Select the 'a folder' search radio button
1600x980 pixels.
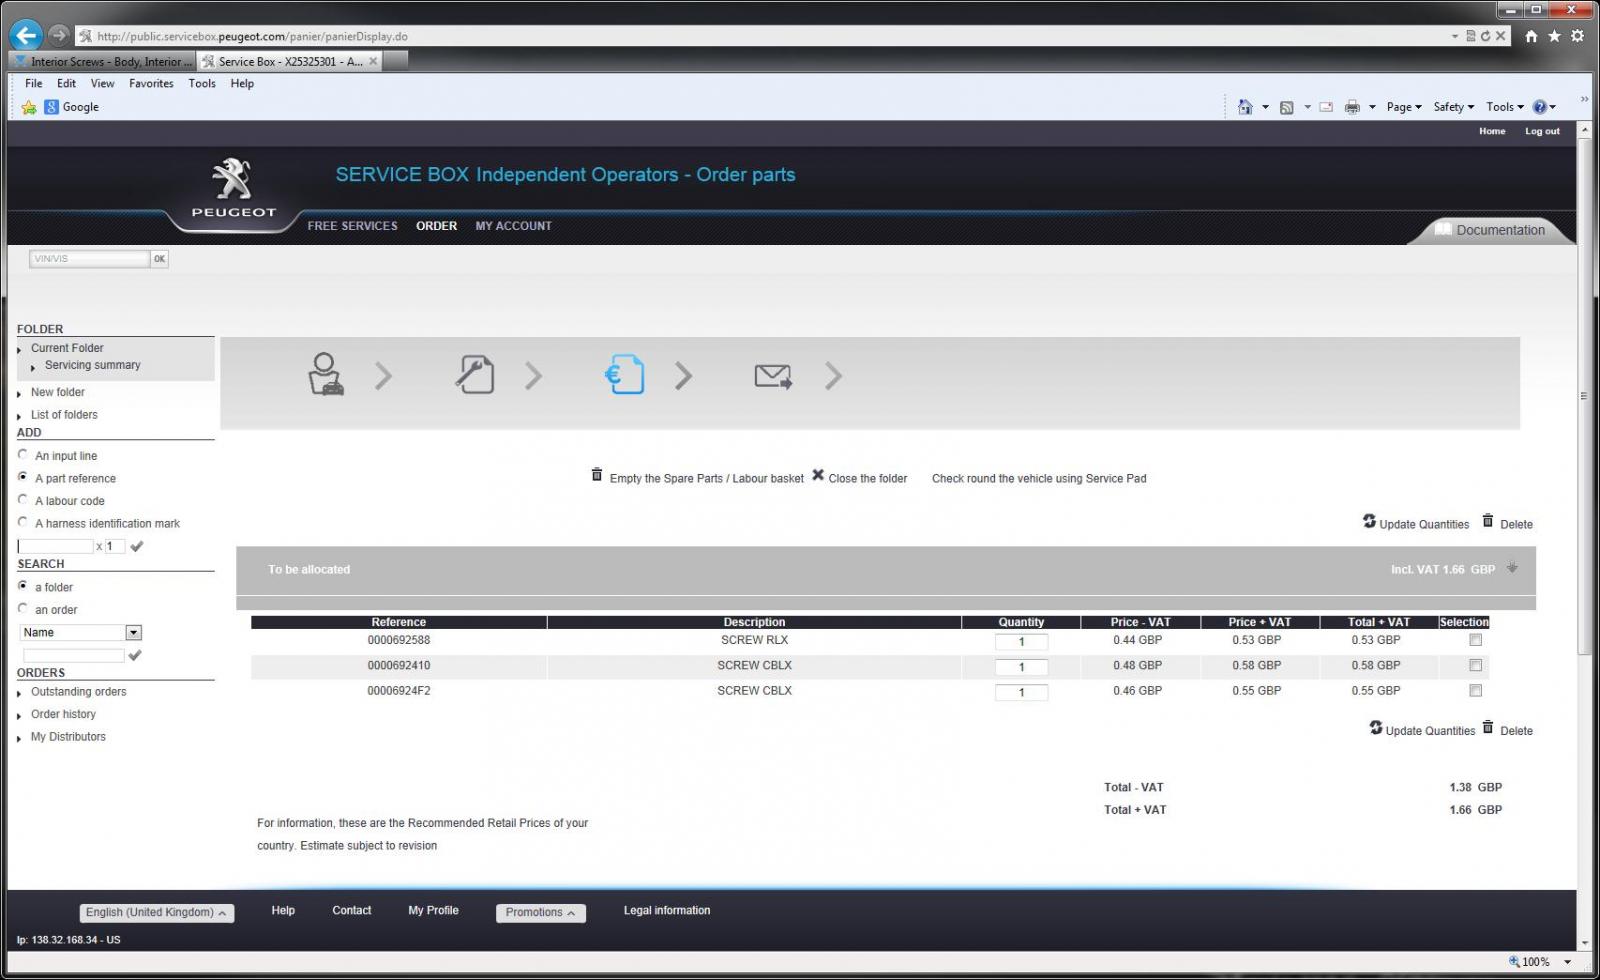(23, 585)
